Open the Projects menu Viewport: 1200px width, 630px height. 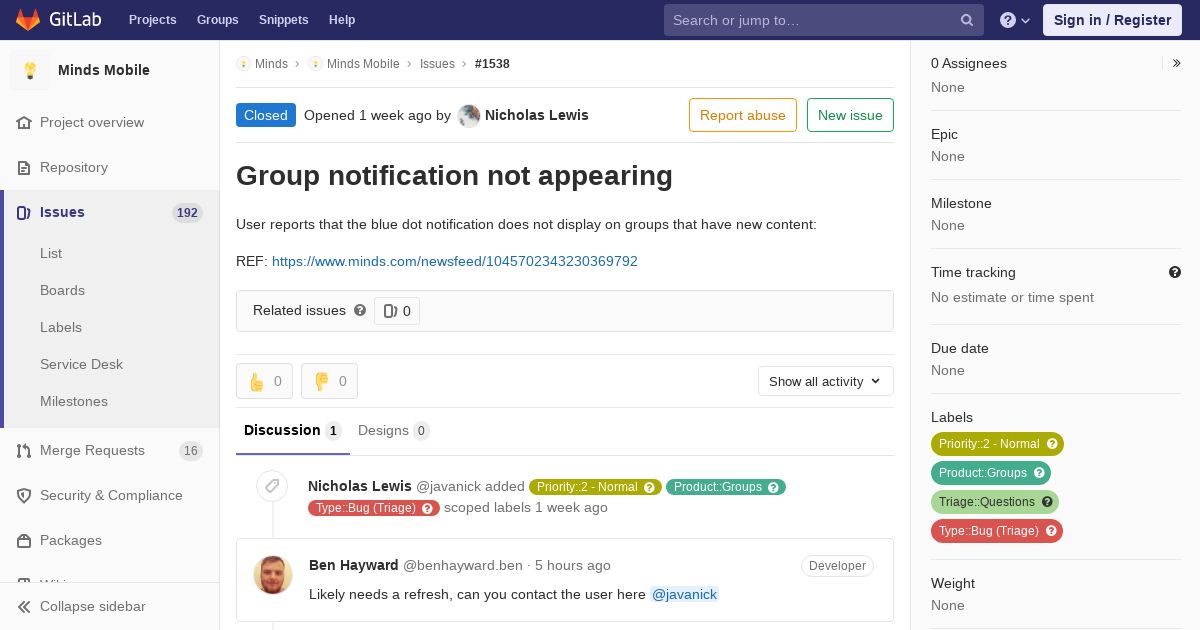pyautogui.click(x=152, y=20)
